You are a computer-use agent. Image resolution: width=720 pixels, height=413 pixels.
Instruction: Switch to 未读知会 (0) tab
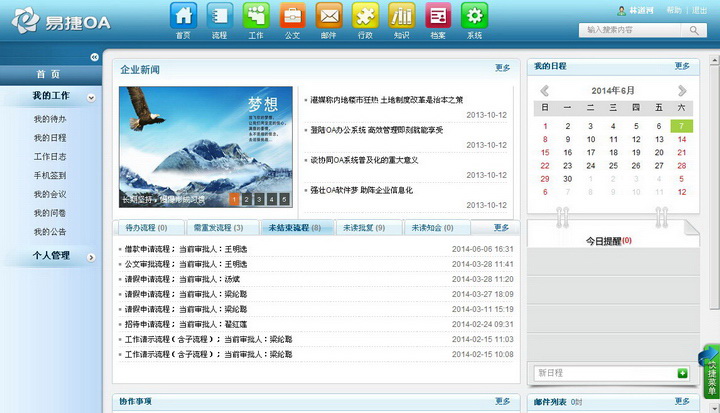[x=437, y=227]
